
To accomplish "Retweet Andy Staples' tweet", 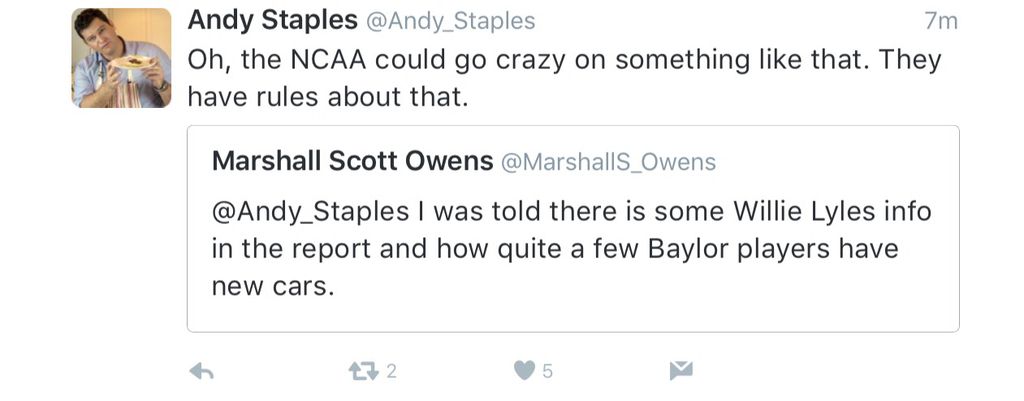I will (x=360, y=371).
